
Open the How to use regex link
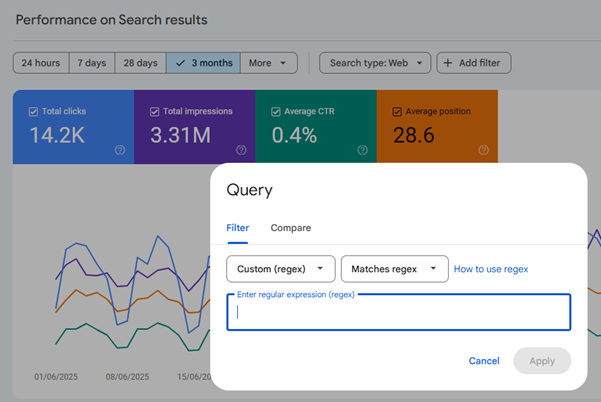pos(491,269)
